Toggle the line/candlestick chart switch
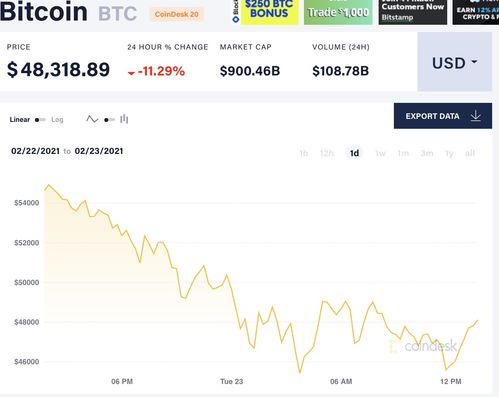Viewport: 499px width, 397px height. [x=109, y=120]
